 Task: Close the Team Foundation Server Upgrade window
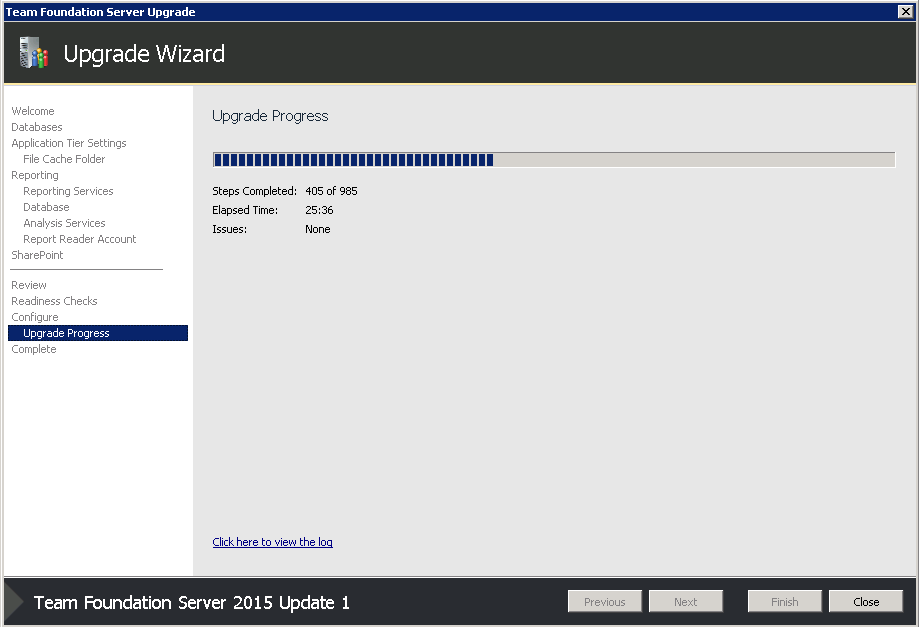(905, 12)
